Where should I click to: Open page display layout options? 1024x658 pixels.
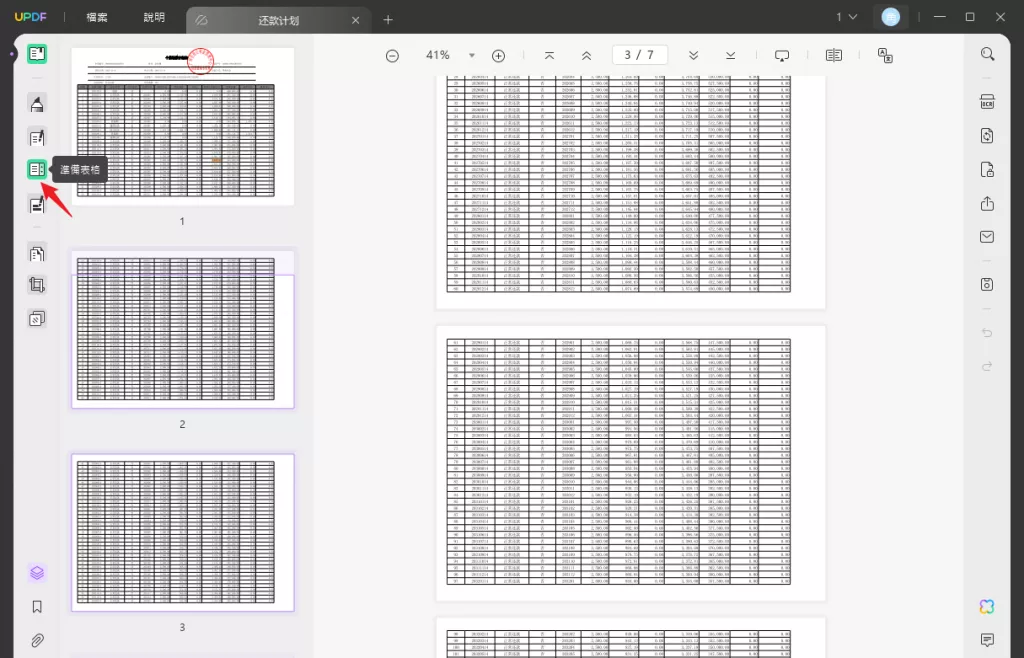pyautogui.click(x=833, y=55)
